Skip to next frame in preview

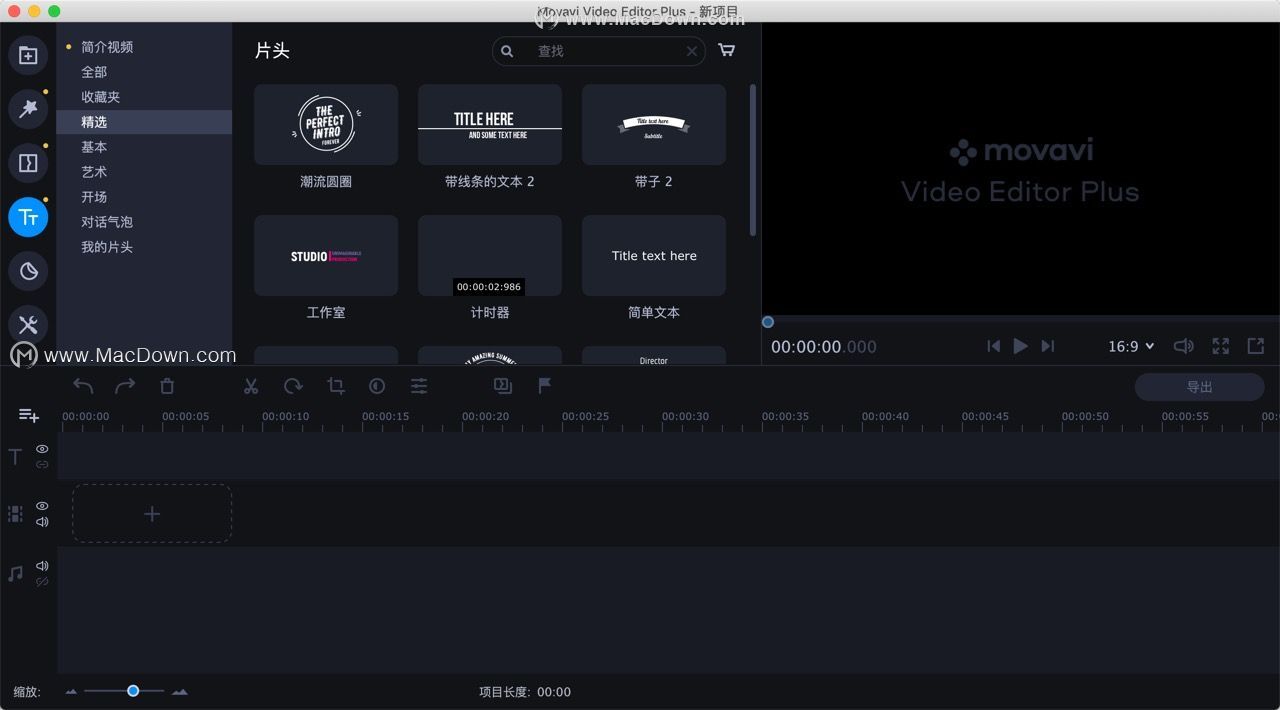click(x=1048, y=346)
